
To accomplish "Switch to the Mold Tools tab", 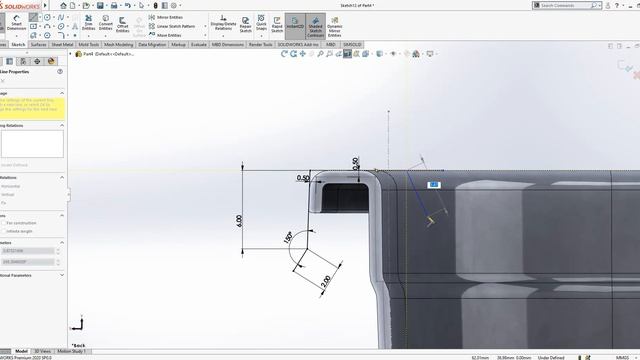I will (89, 44).
